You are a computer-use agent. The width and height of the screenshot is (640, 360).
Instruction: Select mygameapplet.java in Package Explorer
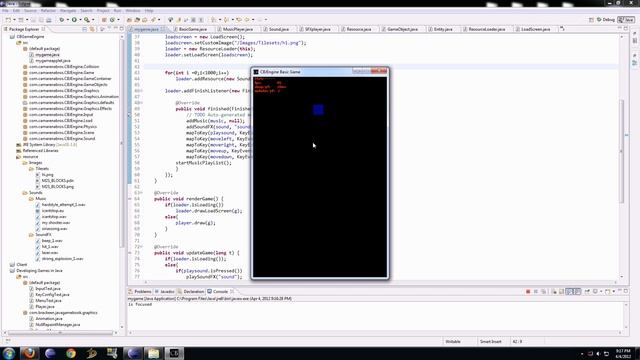pos(53,60)
